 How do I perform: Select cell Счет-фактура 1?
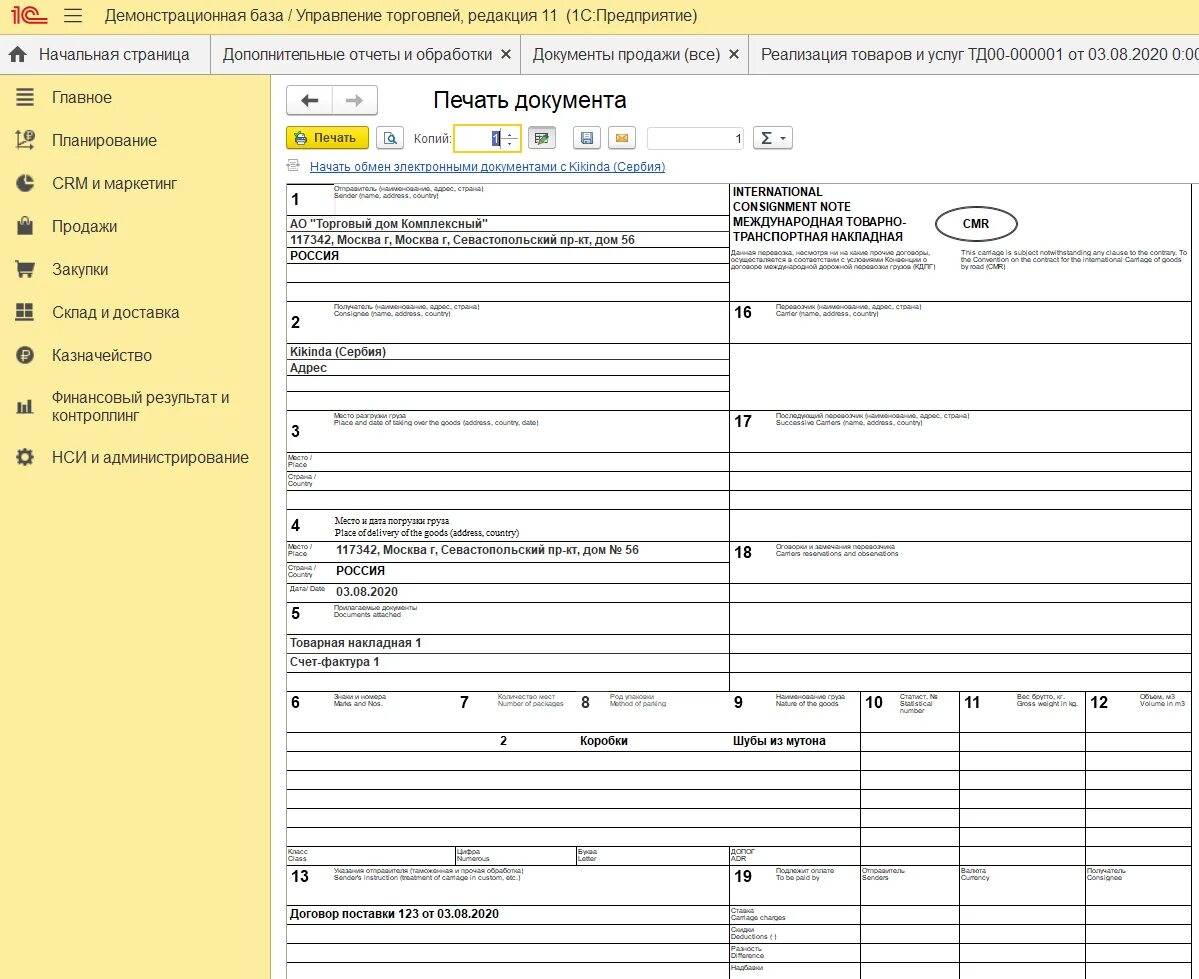(x=508, y=662)
